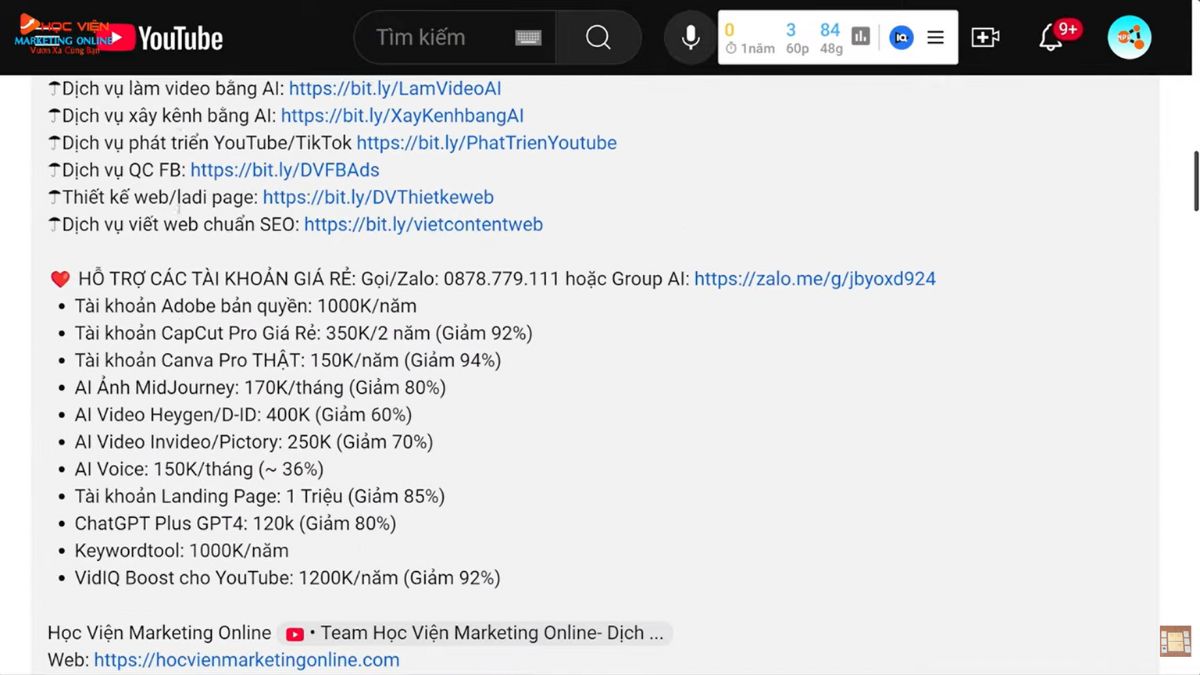Open the DVThietkeweb link
The width and height of the screenshot is (1200, 675).
coord(378,197)
